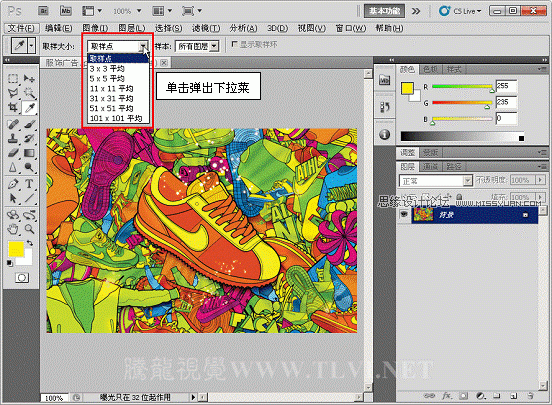Select the Gradient tool

click(29, 153)
